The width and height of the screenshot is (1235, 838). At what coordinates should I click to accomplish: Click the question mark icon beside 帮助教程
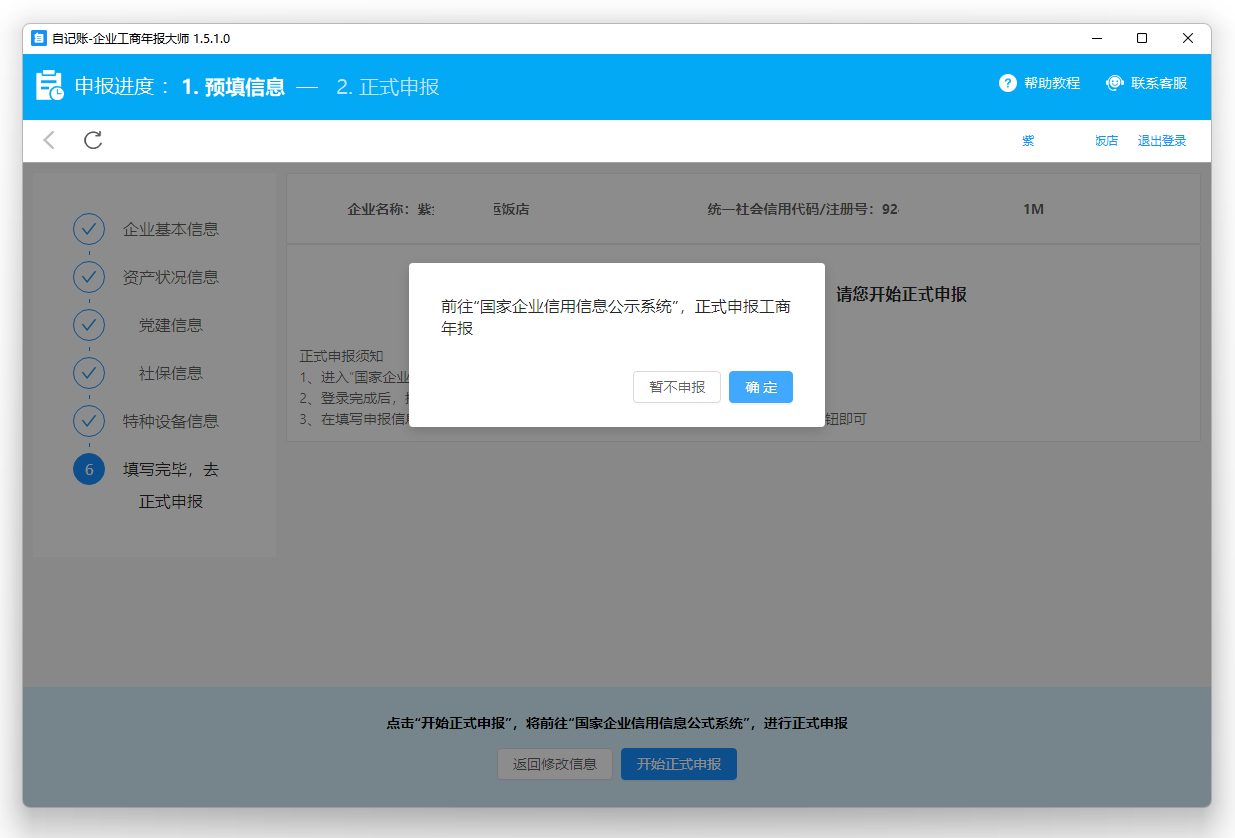(x=1007, y=83)
